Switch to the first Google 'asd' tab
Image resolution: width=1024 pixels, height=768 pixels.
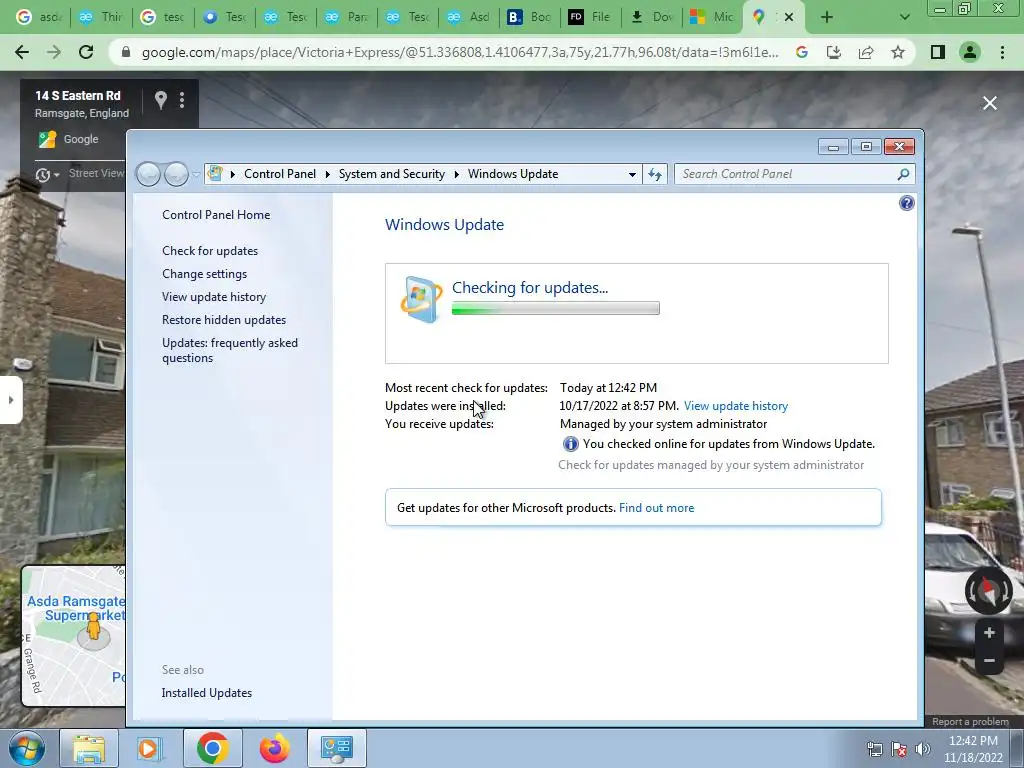(x=38, y=17)
